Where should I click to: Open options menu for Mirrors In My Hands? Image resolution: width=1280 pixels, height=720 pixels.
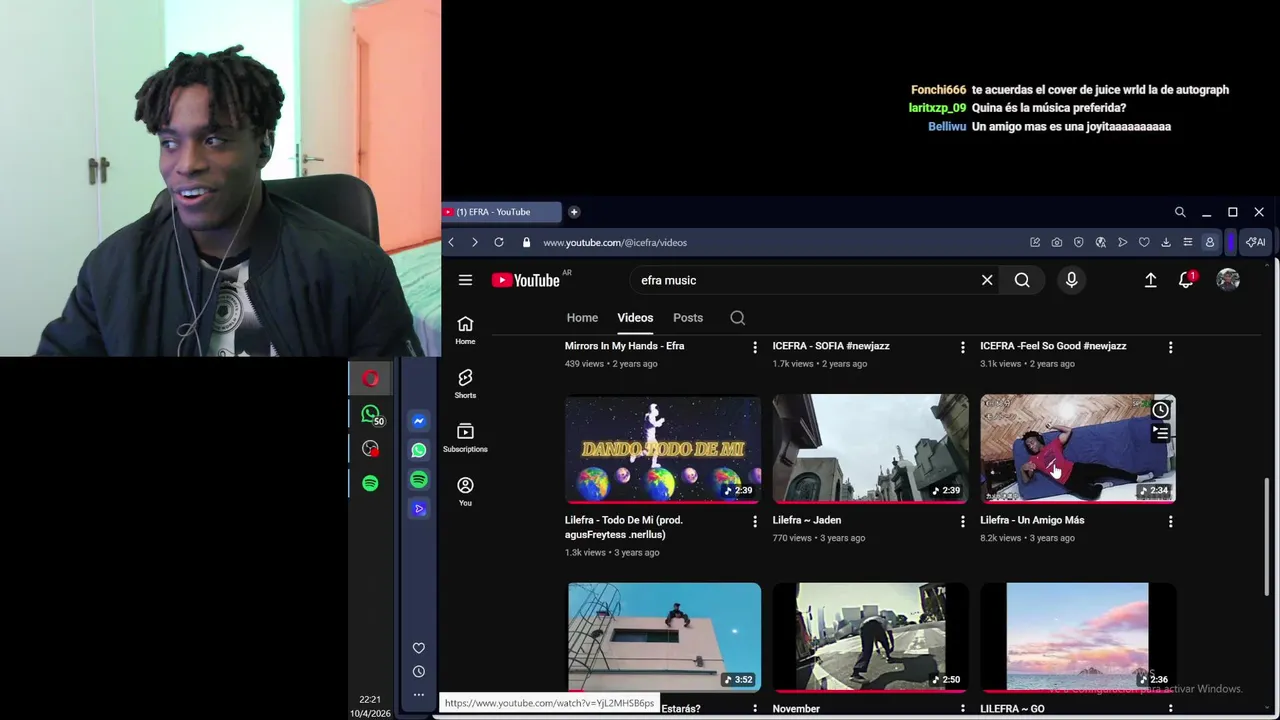tap(755, 347)
